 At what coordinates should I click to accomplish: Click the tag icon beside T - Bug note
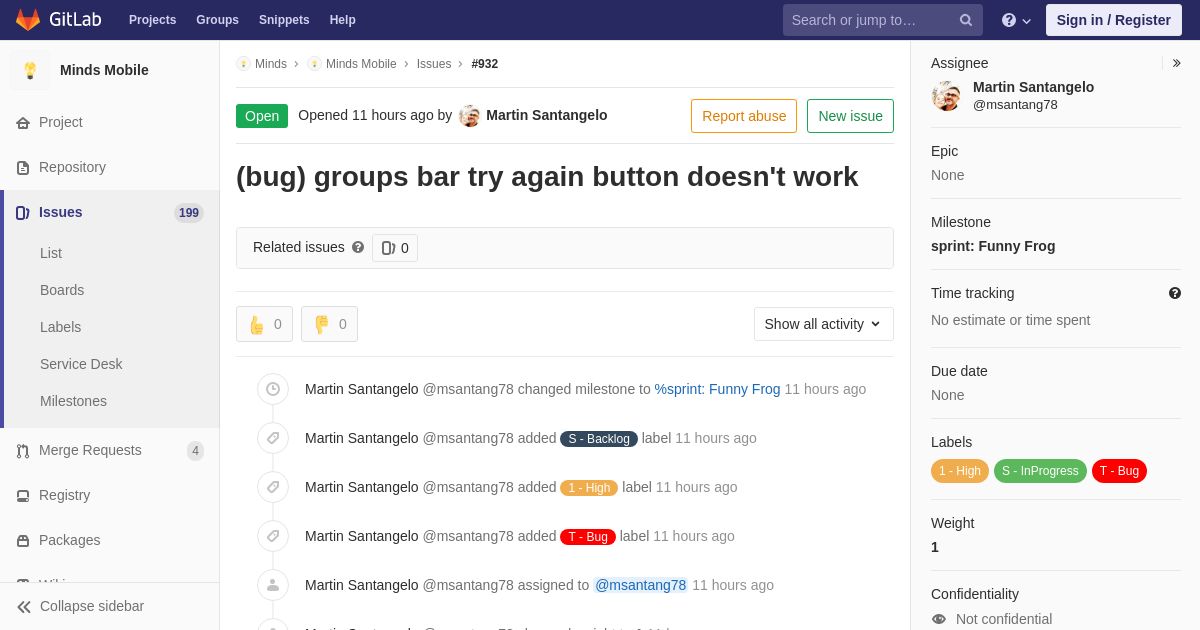click(273, 536)
